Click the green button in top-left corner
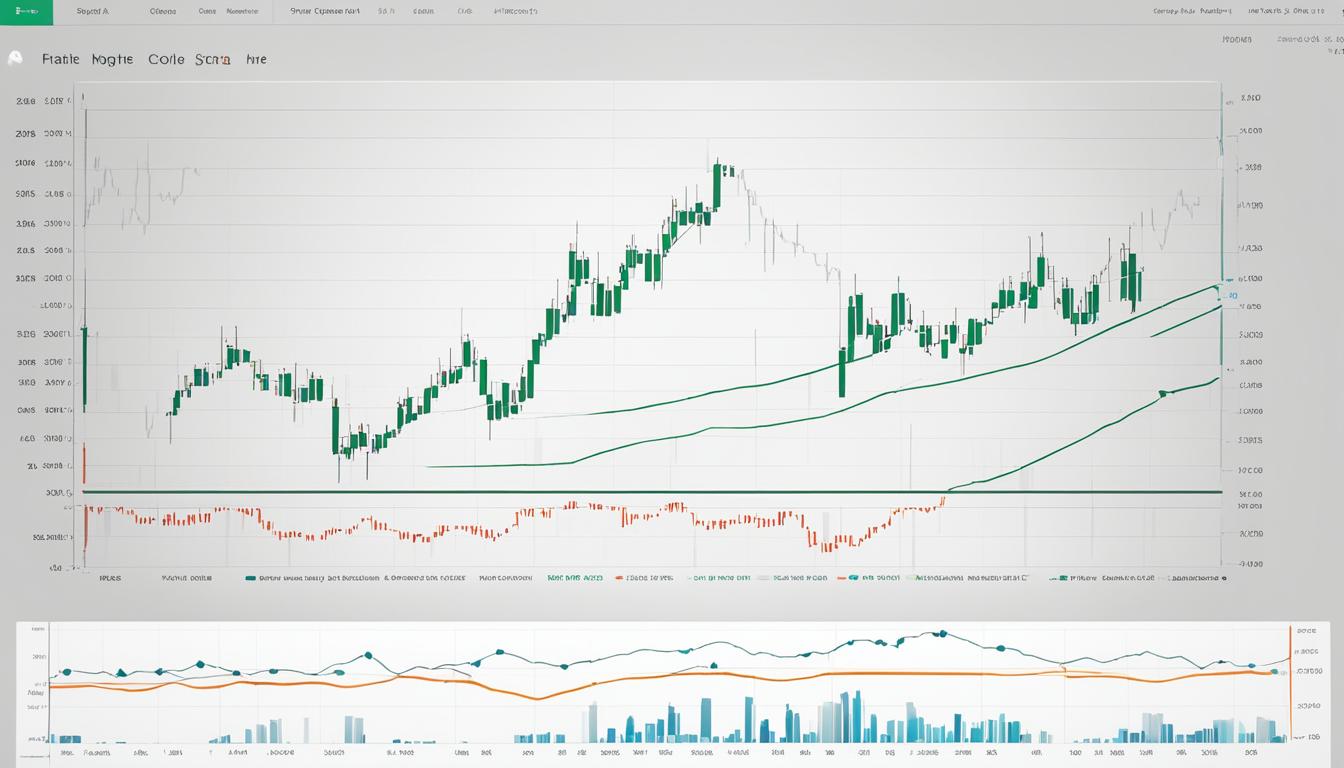The height and width of the screenshot is (768, 1344). click(x=26, y=12)
